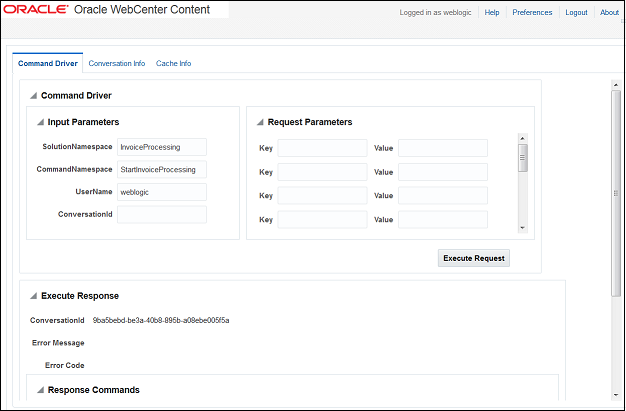Open Preferences in the header
The height and width of the screenshot is (411, 626).
coord(532,12)
